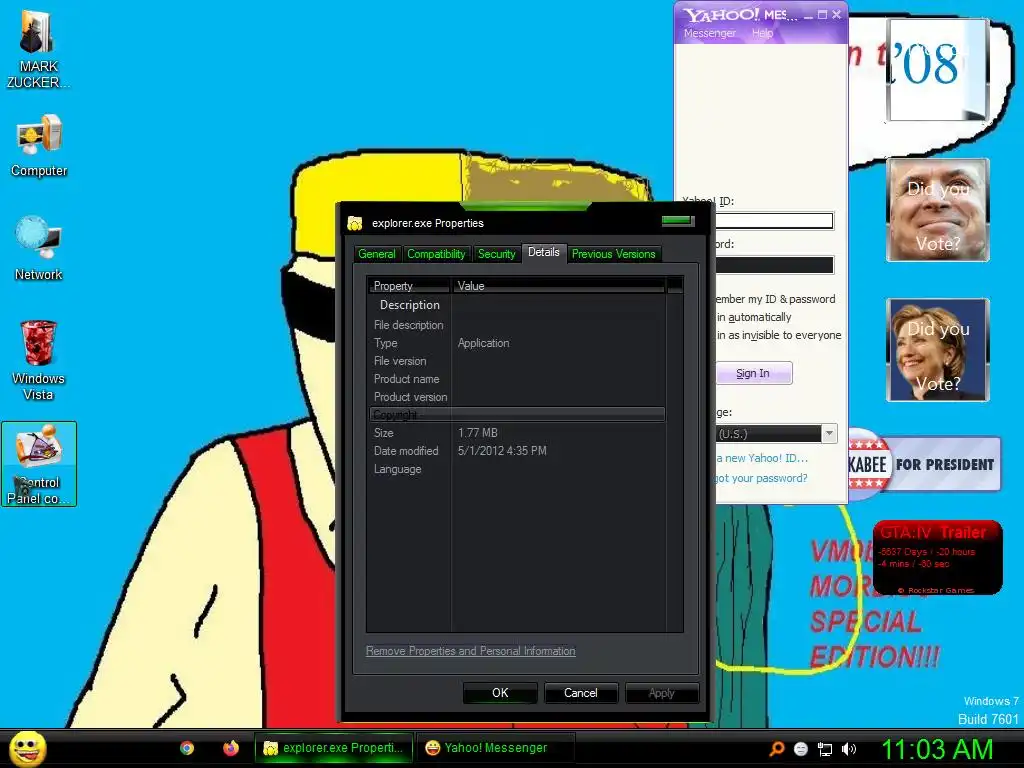
Task: Switch to explorer.exe Properties taskbar button
Action: click(x=334, y=748)
